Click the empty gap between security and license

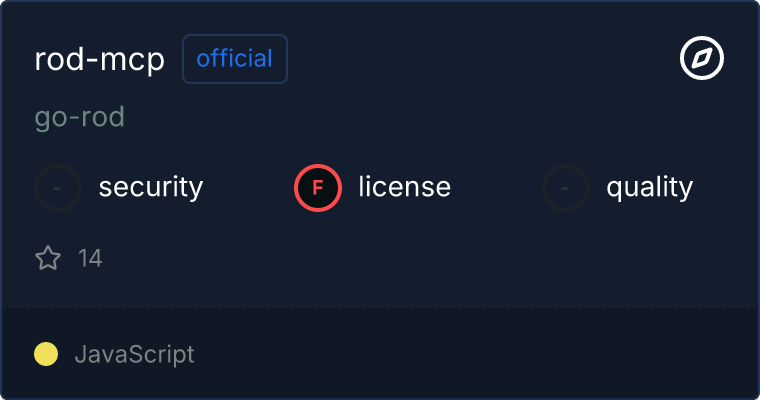(x=248, y=187)
